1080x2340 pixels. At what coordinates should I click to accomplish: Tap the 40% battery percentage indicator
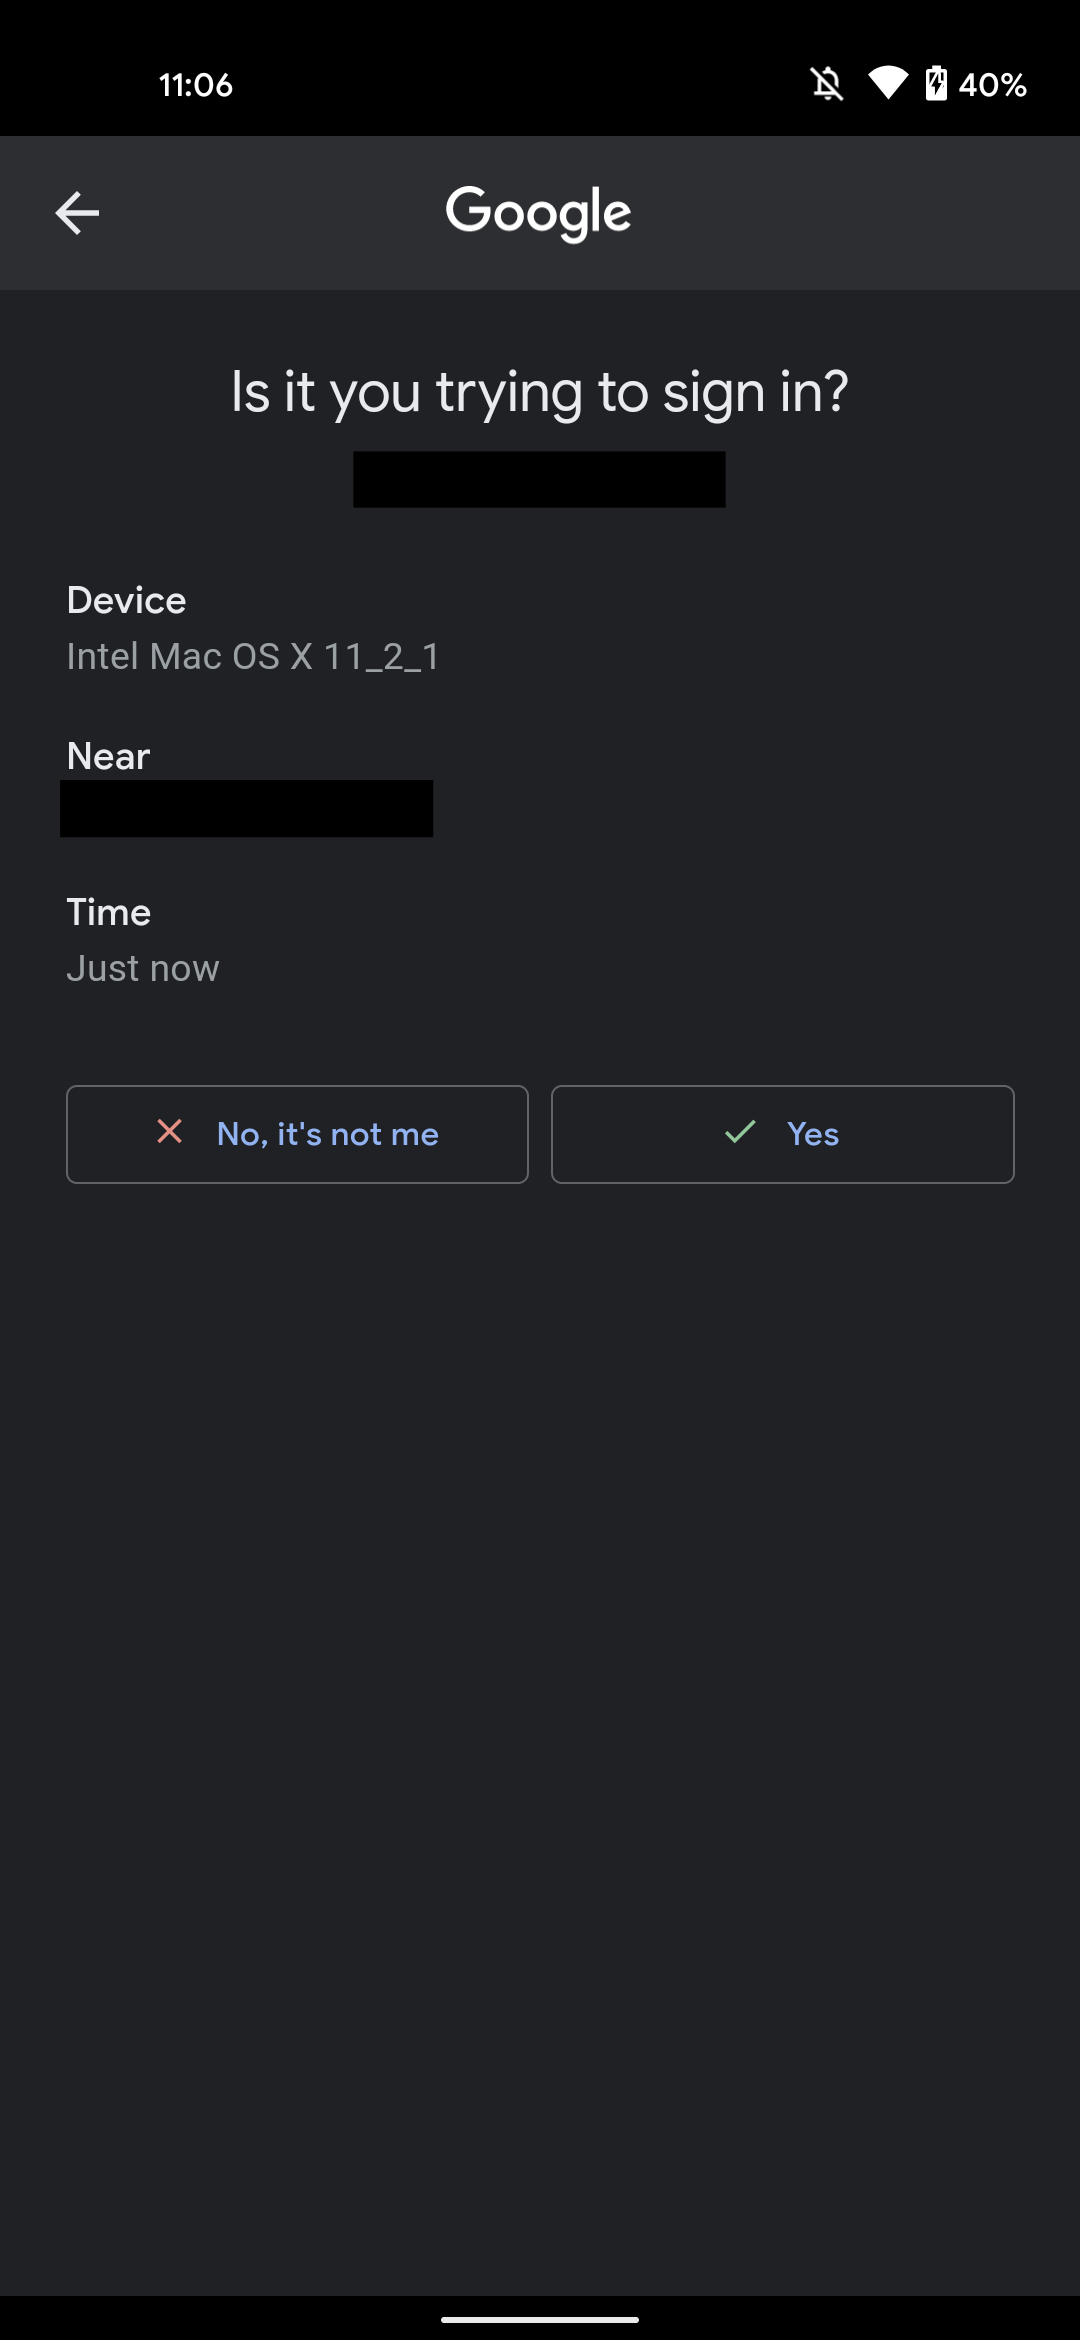click(991, 85)
